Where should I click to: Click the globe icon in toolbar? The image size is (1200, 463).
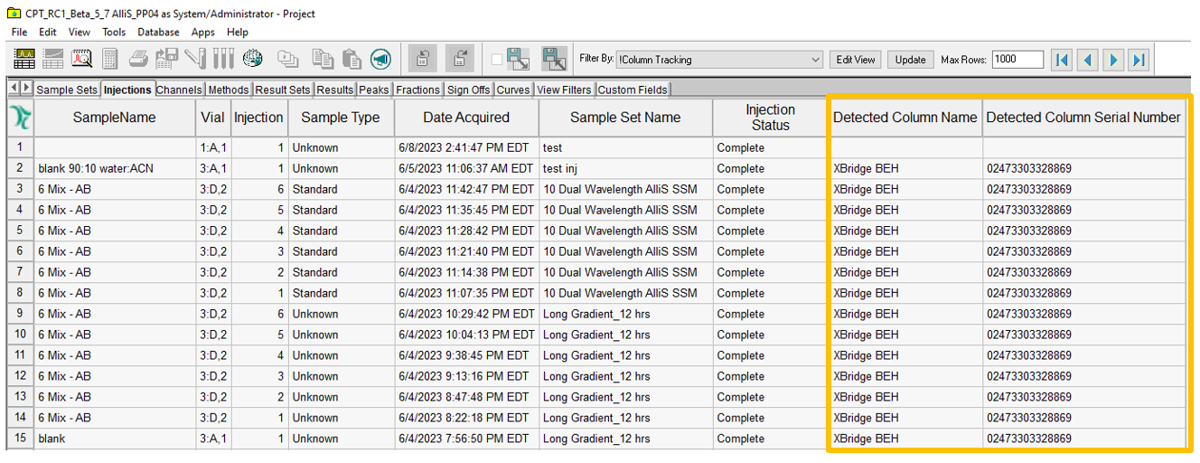point(252,59)
